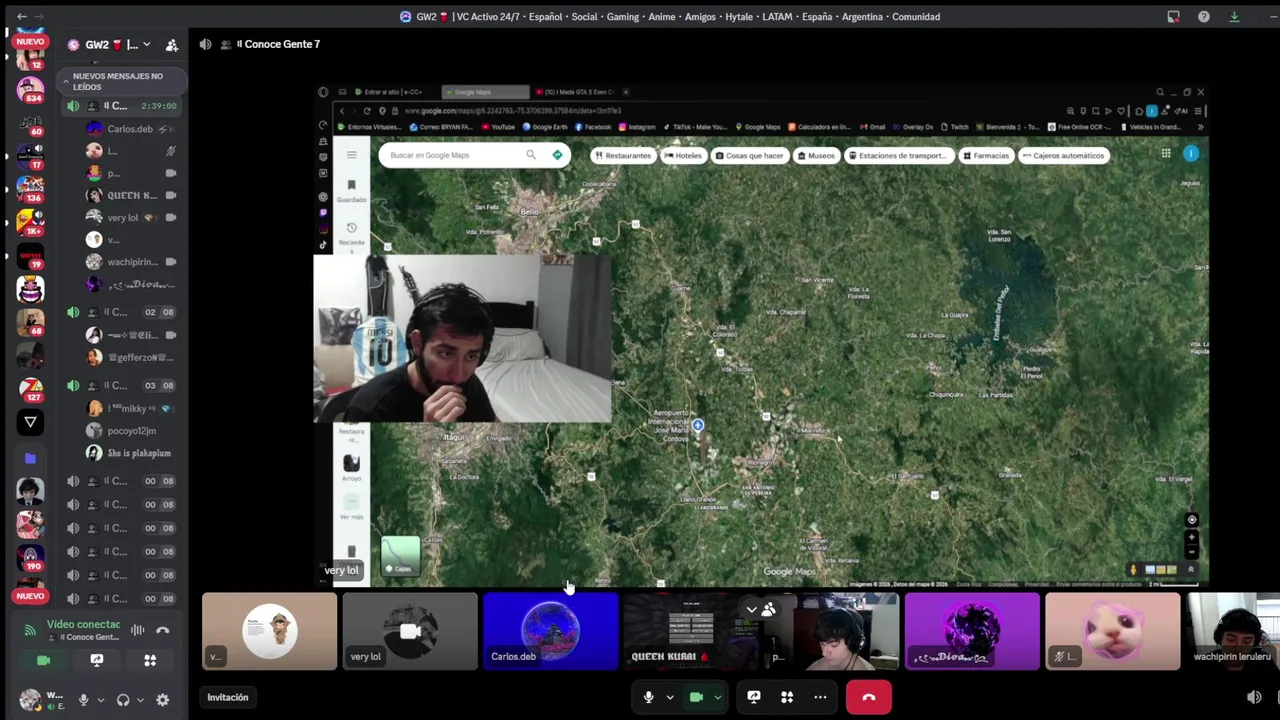Click Nuevos mensajes no leídos banner
Screen dimensions: 1280x720
coord(123,81)
